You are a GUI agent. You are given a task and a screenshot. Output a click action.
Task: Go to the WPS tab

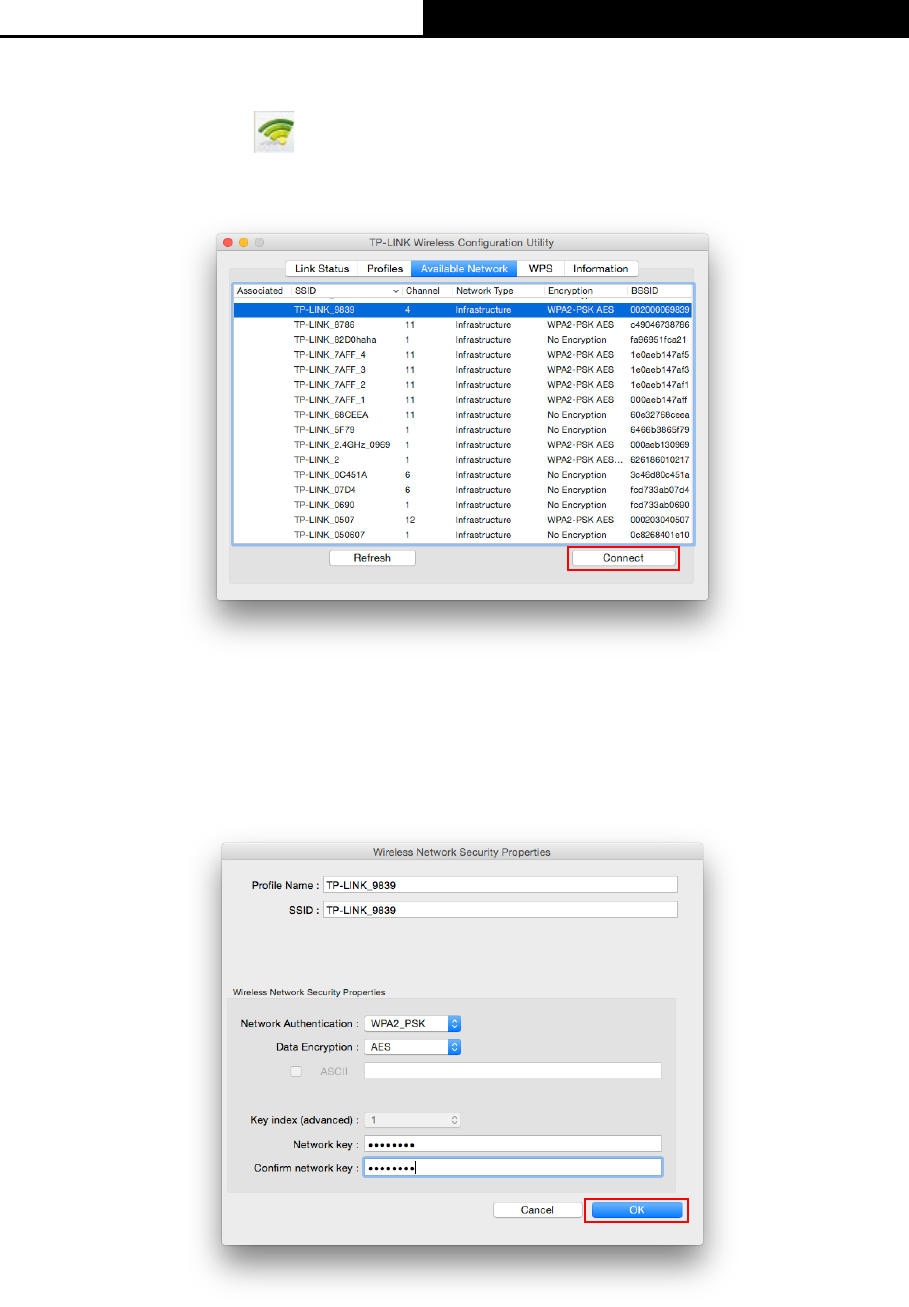point(541,268)
